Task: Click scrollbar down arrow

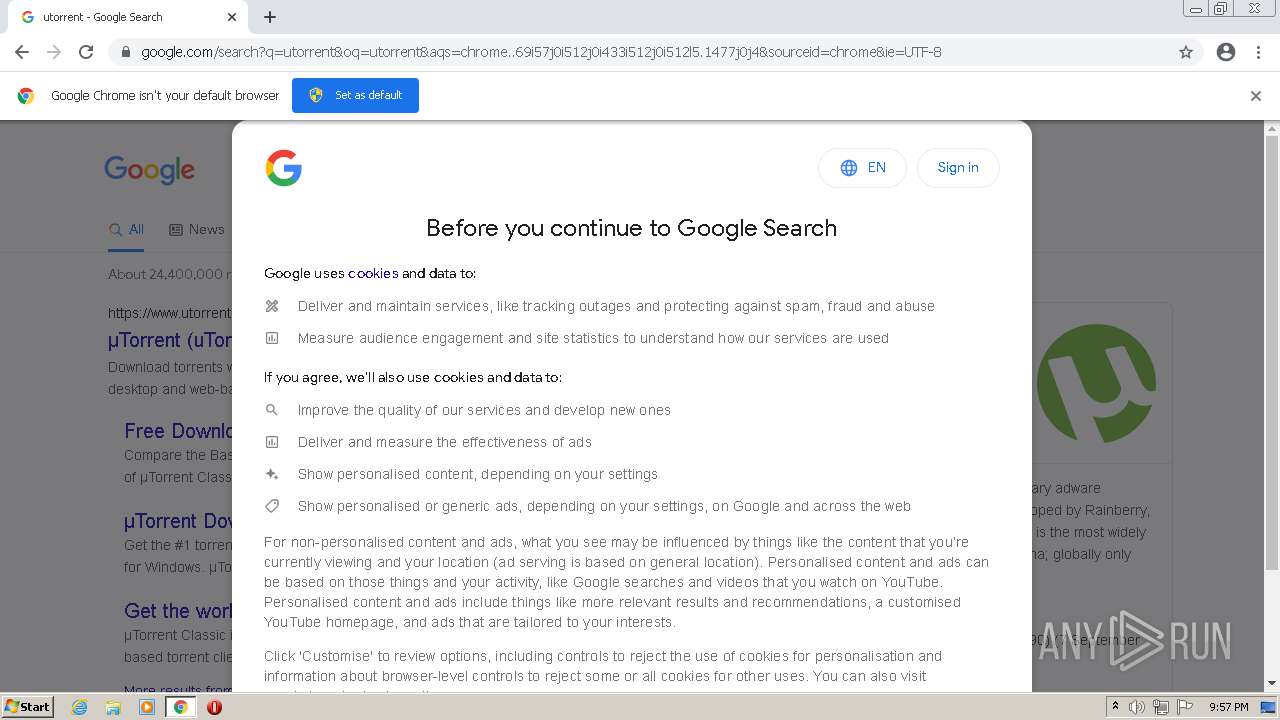Action: (x=1272, y=684)
